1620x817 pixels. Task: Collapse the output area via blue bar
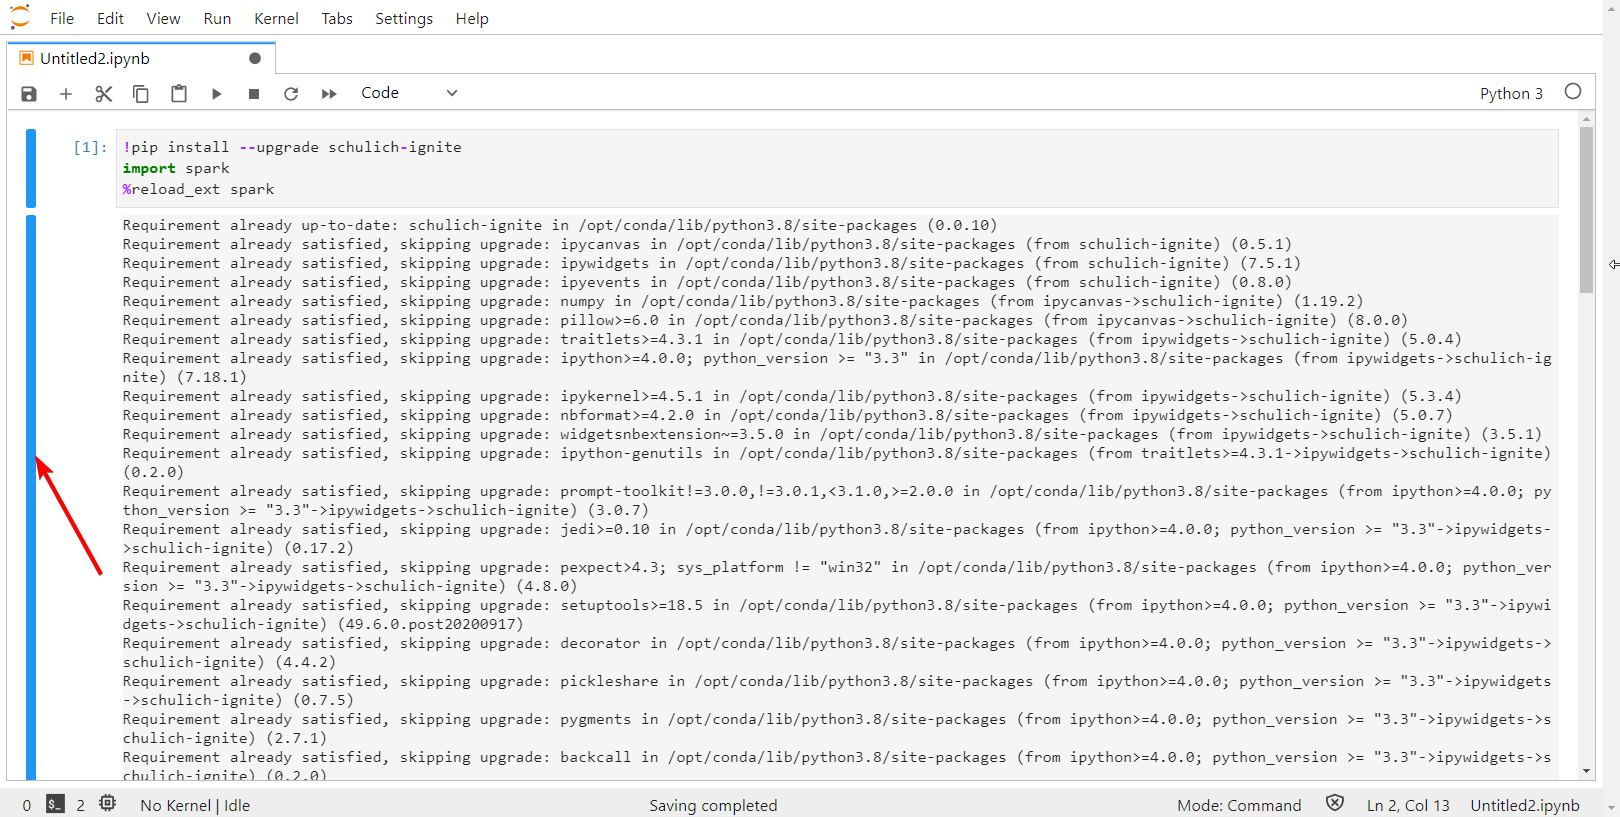click(31, 497)
